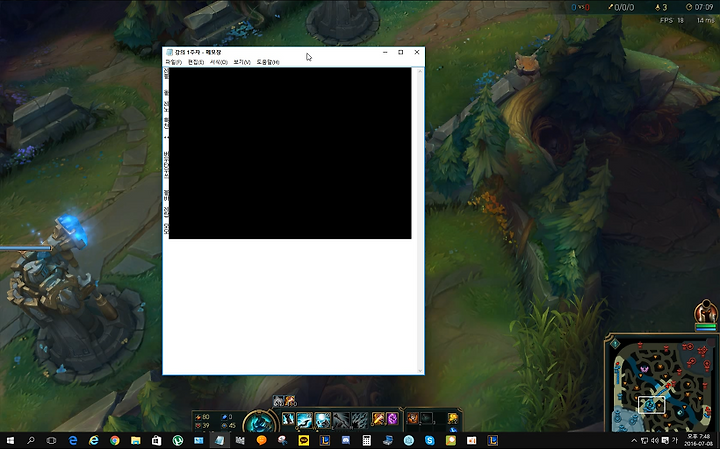The image size is (720, 449).
Task: Open the Calculator taskbar icon
Action: [x=366, y=441]
